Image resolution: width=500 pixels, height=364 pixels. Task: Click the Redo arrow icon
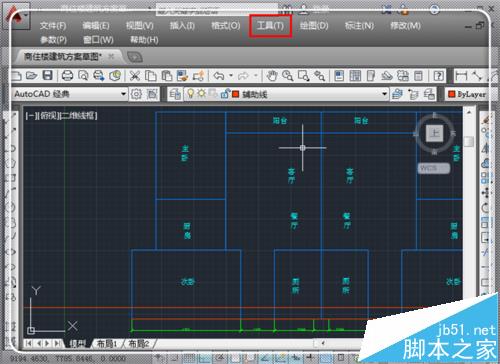[244, 76]
